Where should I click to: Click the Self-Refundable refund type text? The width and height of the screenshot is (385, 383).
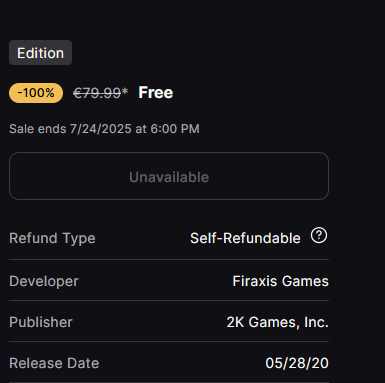point(245,238)
